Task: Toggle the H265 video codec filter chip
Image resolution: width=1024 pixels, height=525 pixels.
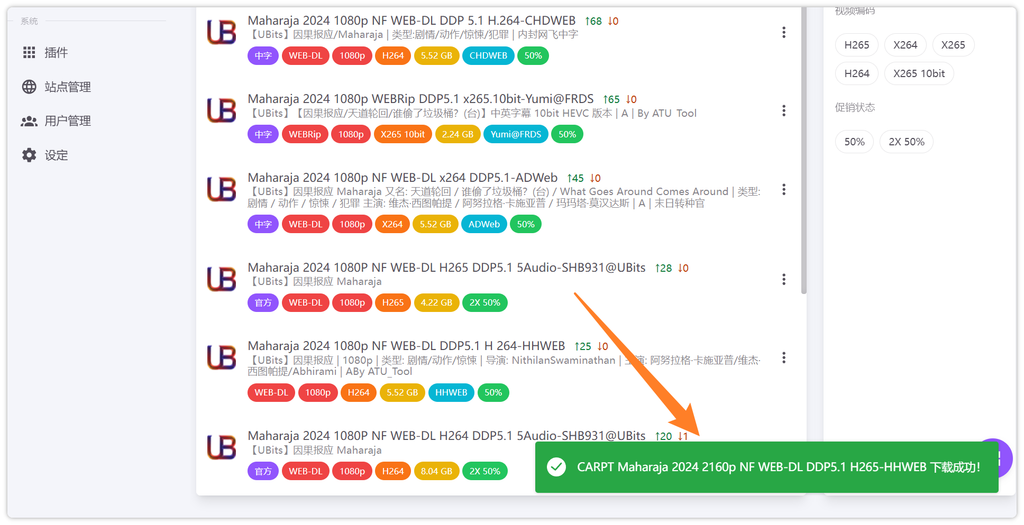Action: coord(856,45)
